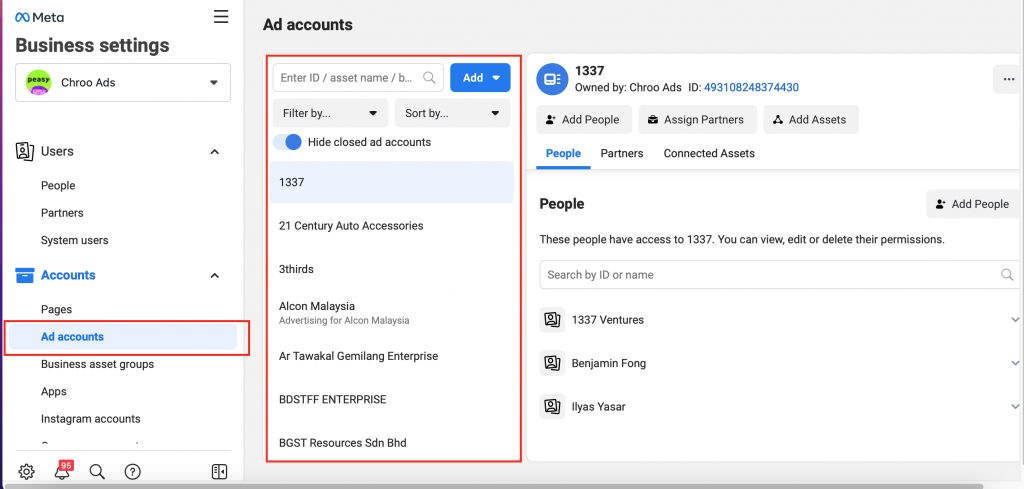This screenshot has height=489, width=1024.
Task: Click the person icon beside Ilyas Yasar
Action: coord(552,407)
